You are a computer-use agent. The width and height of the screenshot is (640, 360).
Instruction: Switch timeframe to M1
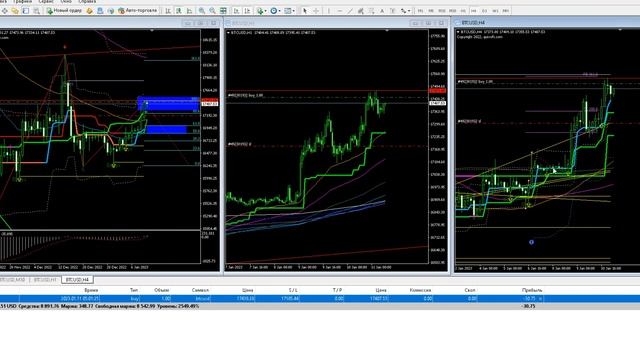pos(420,11)
